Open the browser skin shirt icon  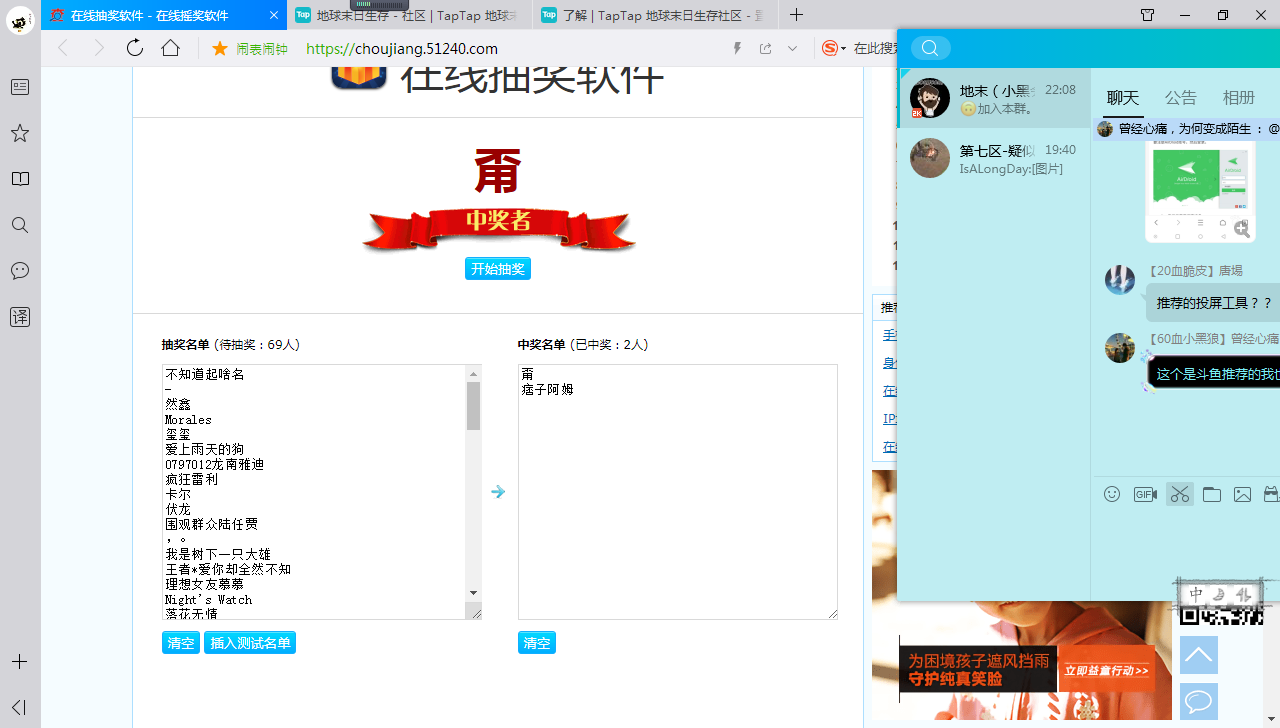pyautogui.click(x=1148, y=15)
